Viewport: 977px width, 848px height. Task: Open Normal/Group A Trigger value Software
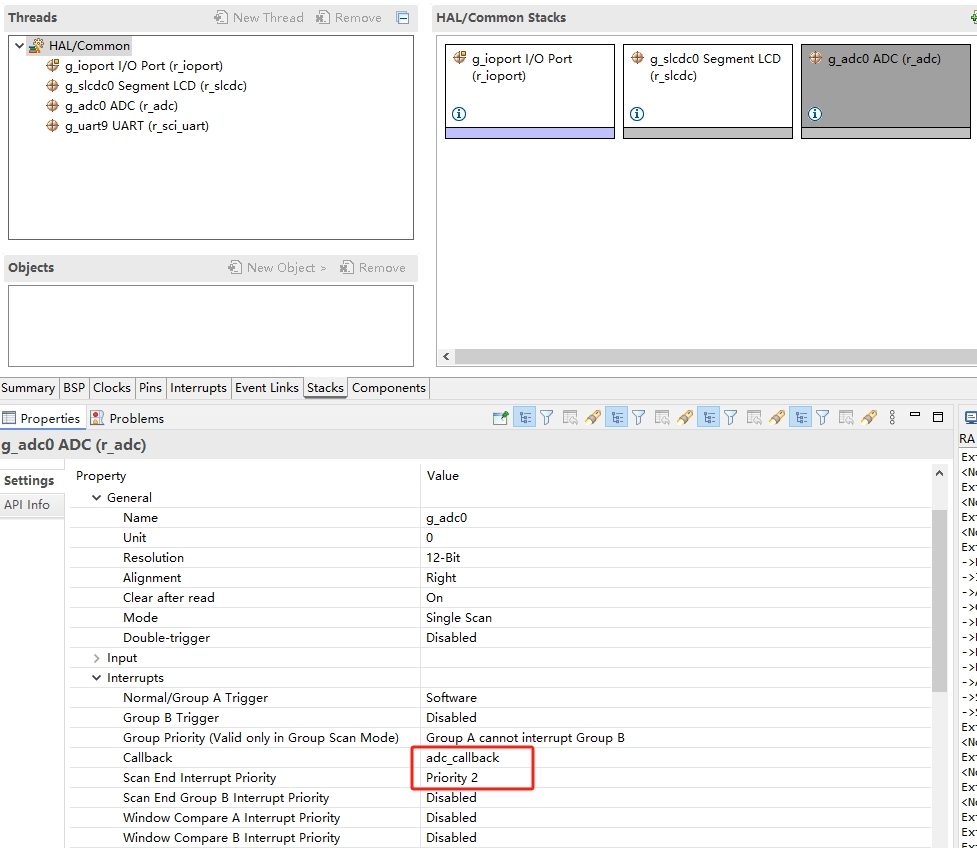coord(676,698)
